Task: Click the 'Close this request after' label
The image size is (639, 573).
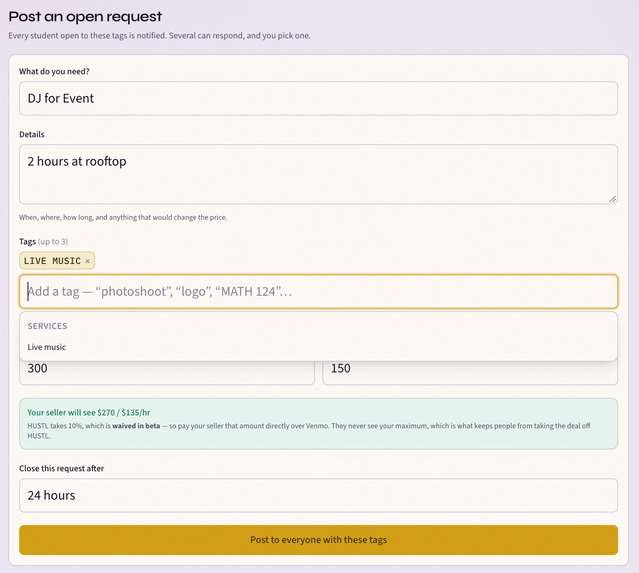Action: (x=62, y=468)
